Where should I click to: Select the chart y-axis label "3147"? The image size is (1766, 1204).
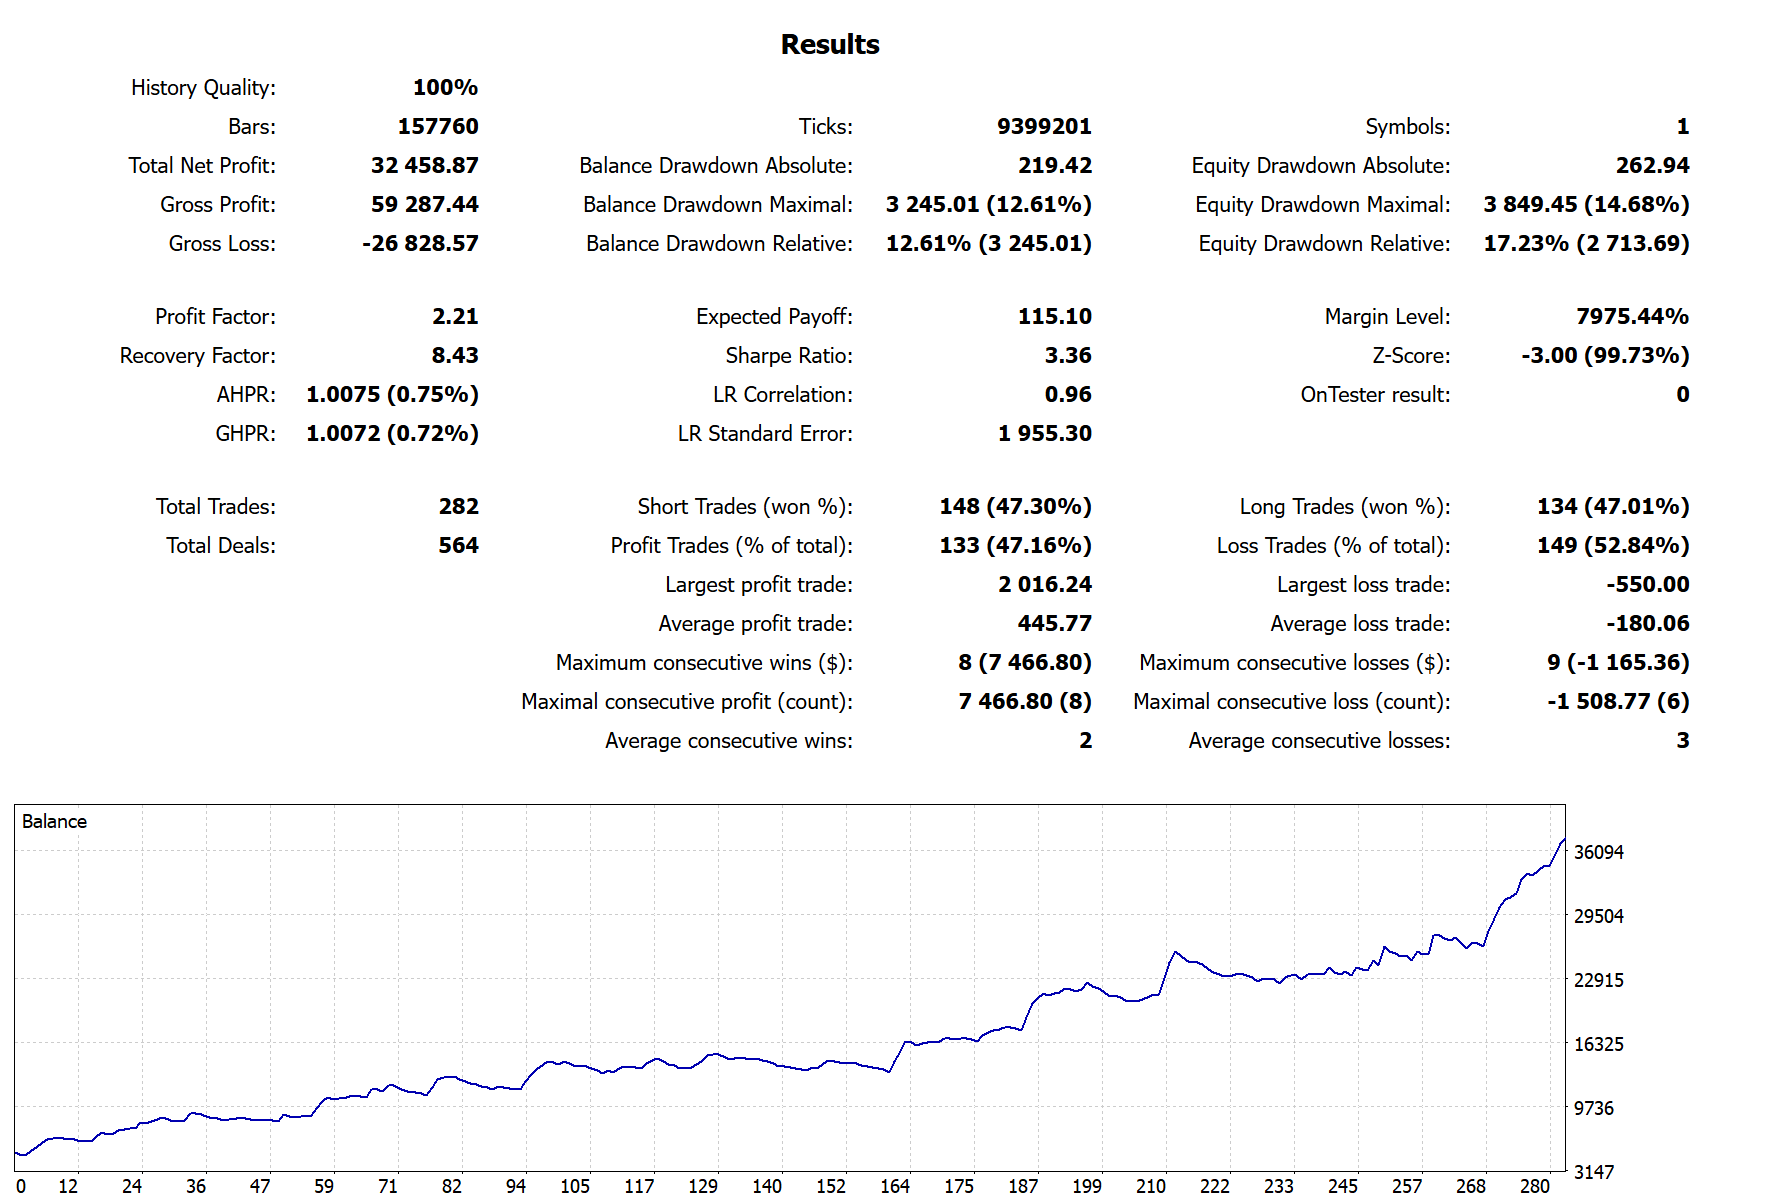(1594, 1173)
